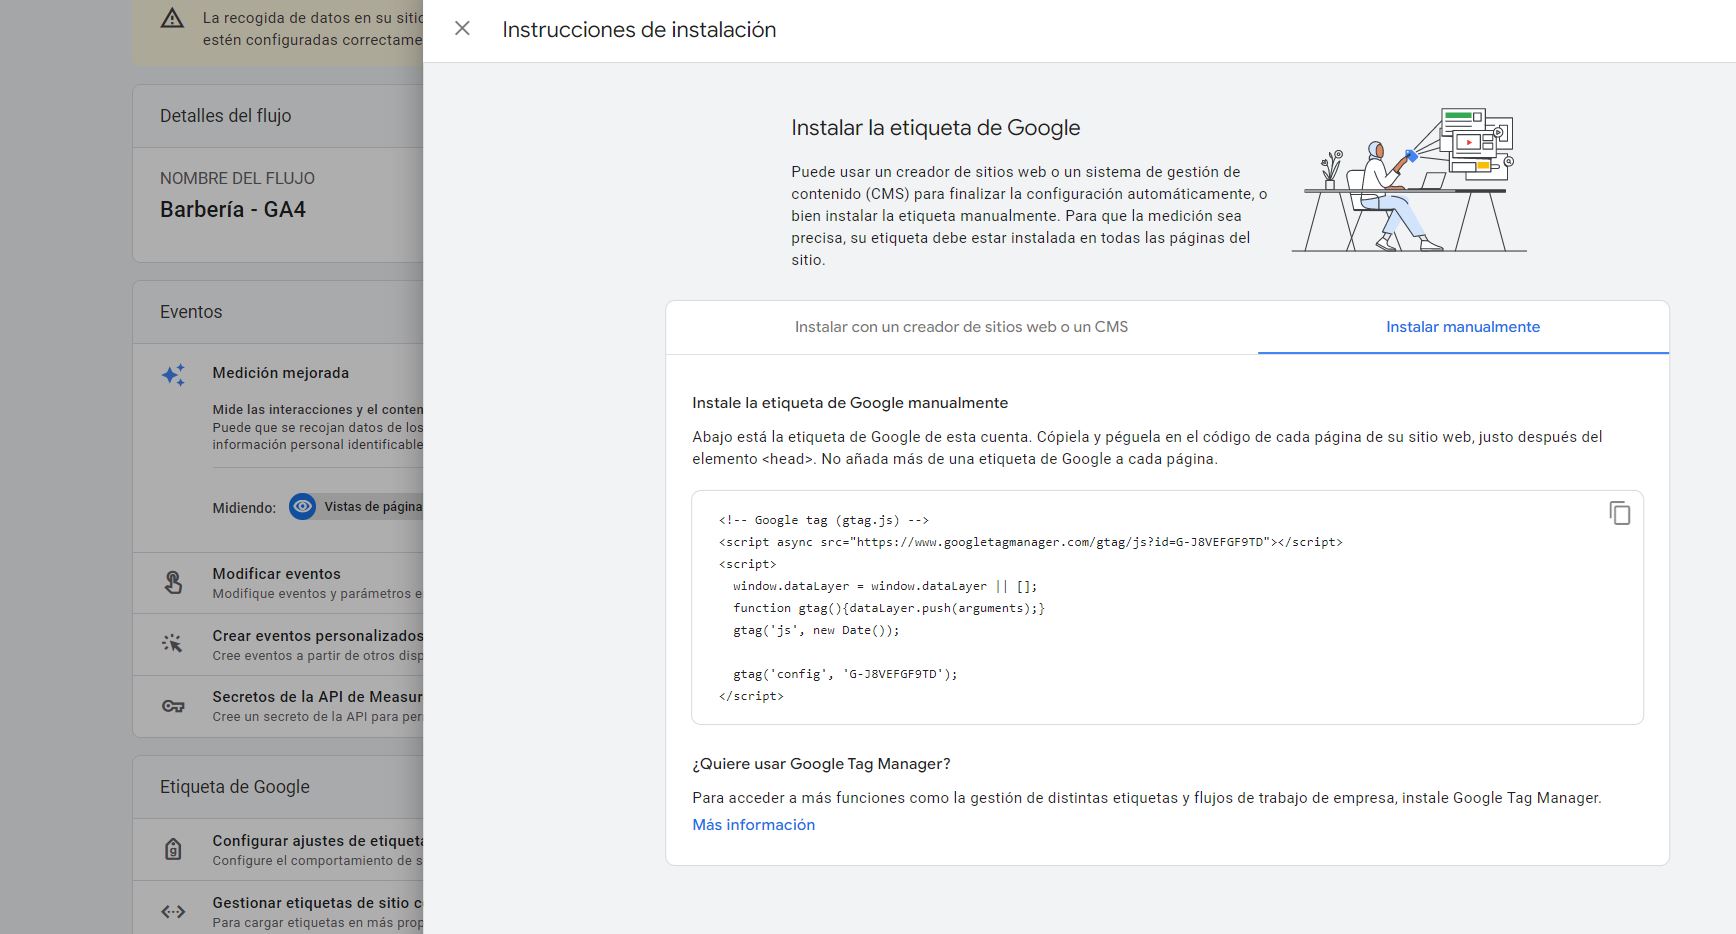
Task: Click the Google tag illustration image
Action: (1409, 180)
